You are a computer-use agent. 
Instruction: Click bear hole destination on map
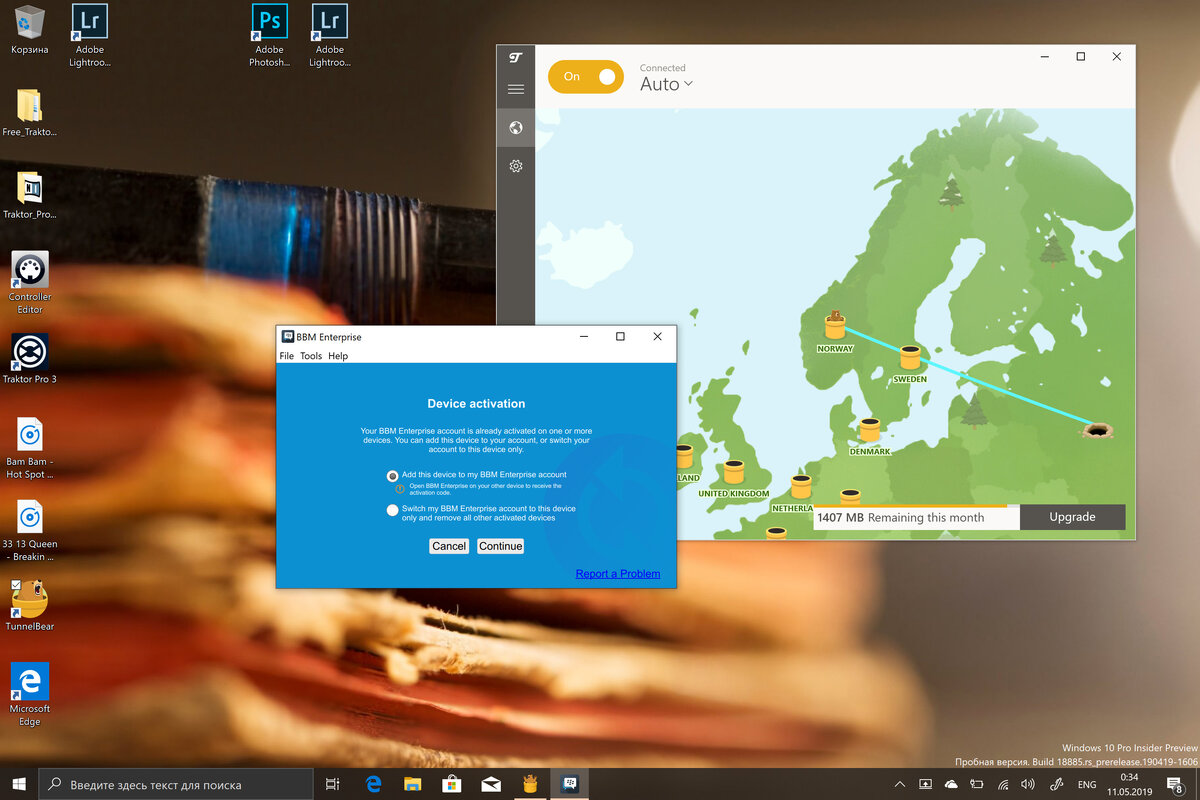tap(1098, 430)
